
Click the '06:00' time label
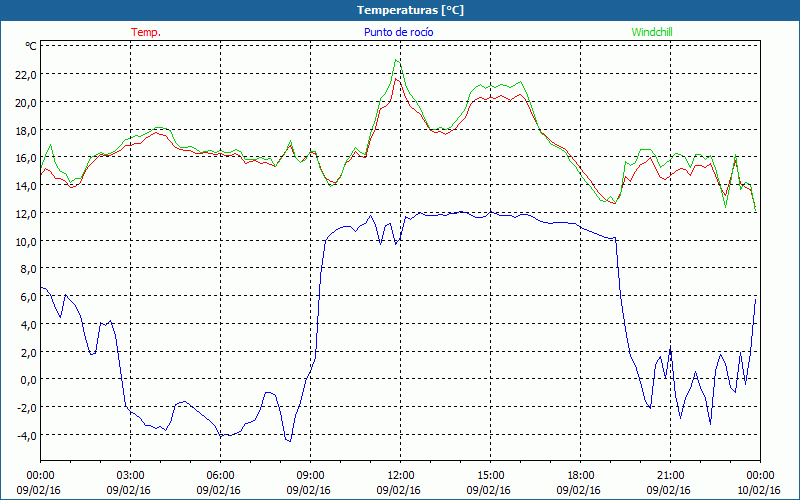pos(220,476)
